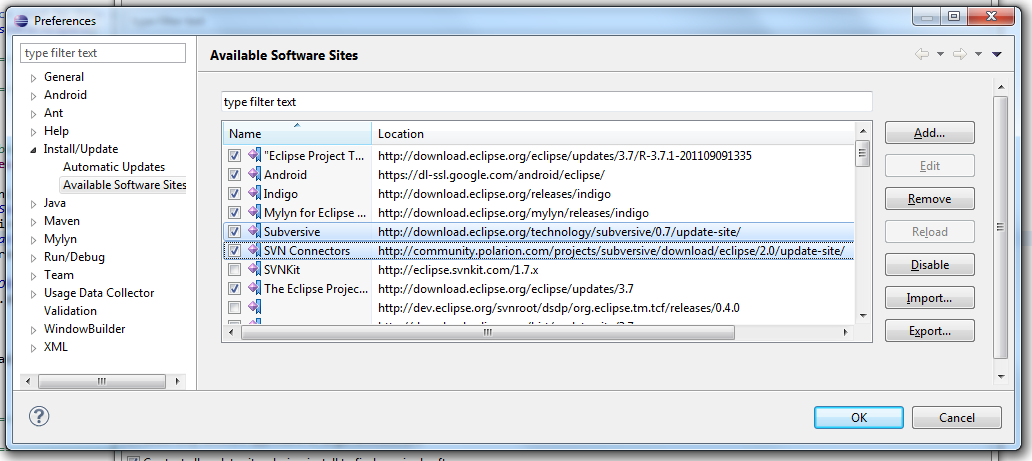Click the Subversive site repository icon
The height and width of the screenshot is (461, 1032).
click(254, 231)
